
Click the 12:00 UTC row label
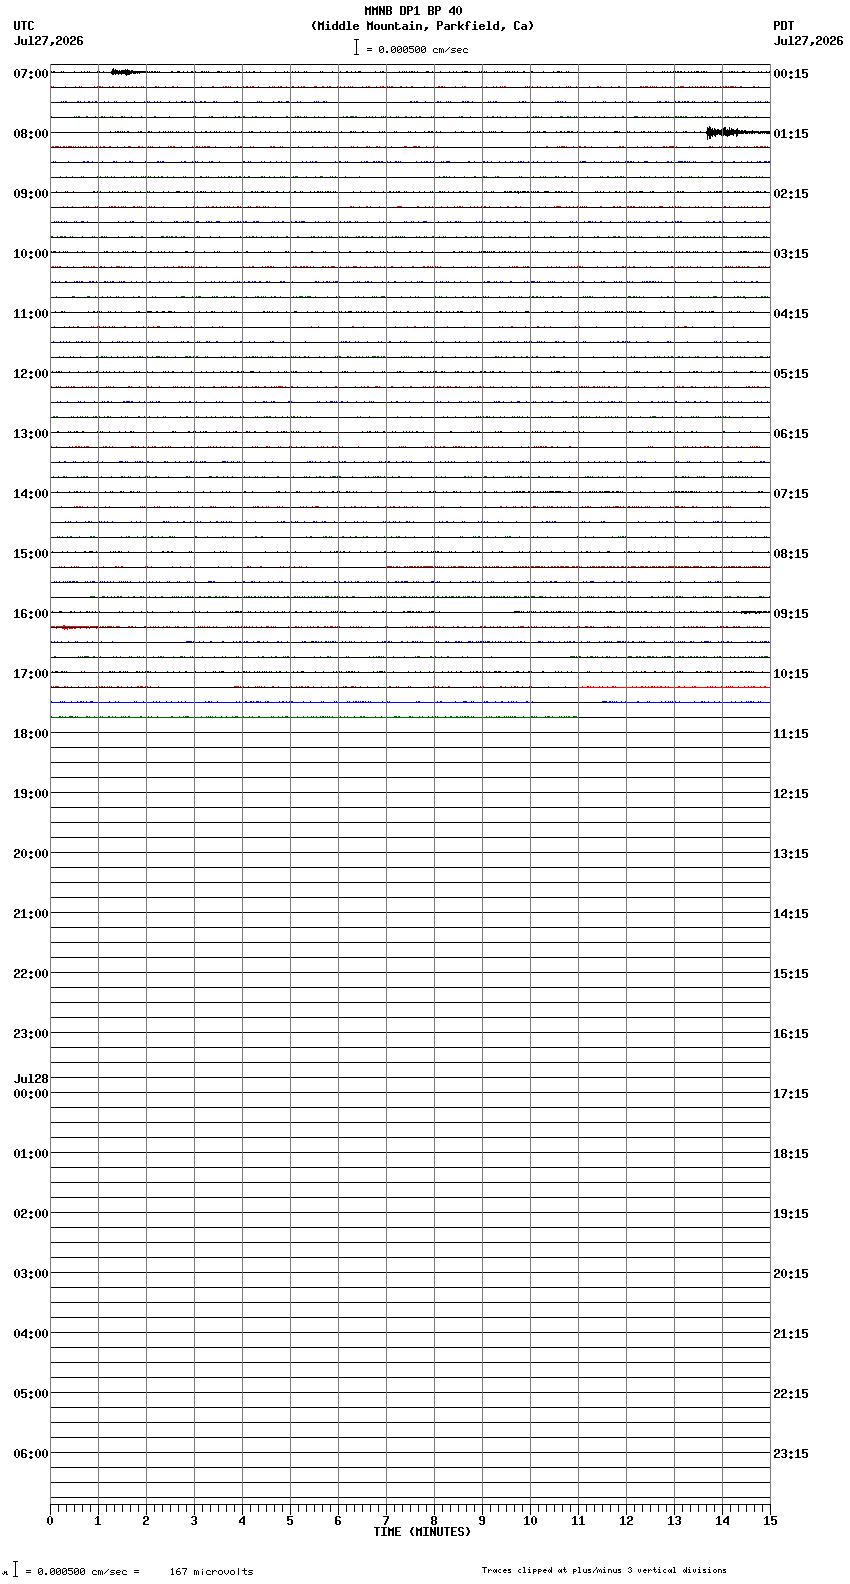(x=31, y=374)
